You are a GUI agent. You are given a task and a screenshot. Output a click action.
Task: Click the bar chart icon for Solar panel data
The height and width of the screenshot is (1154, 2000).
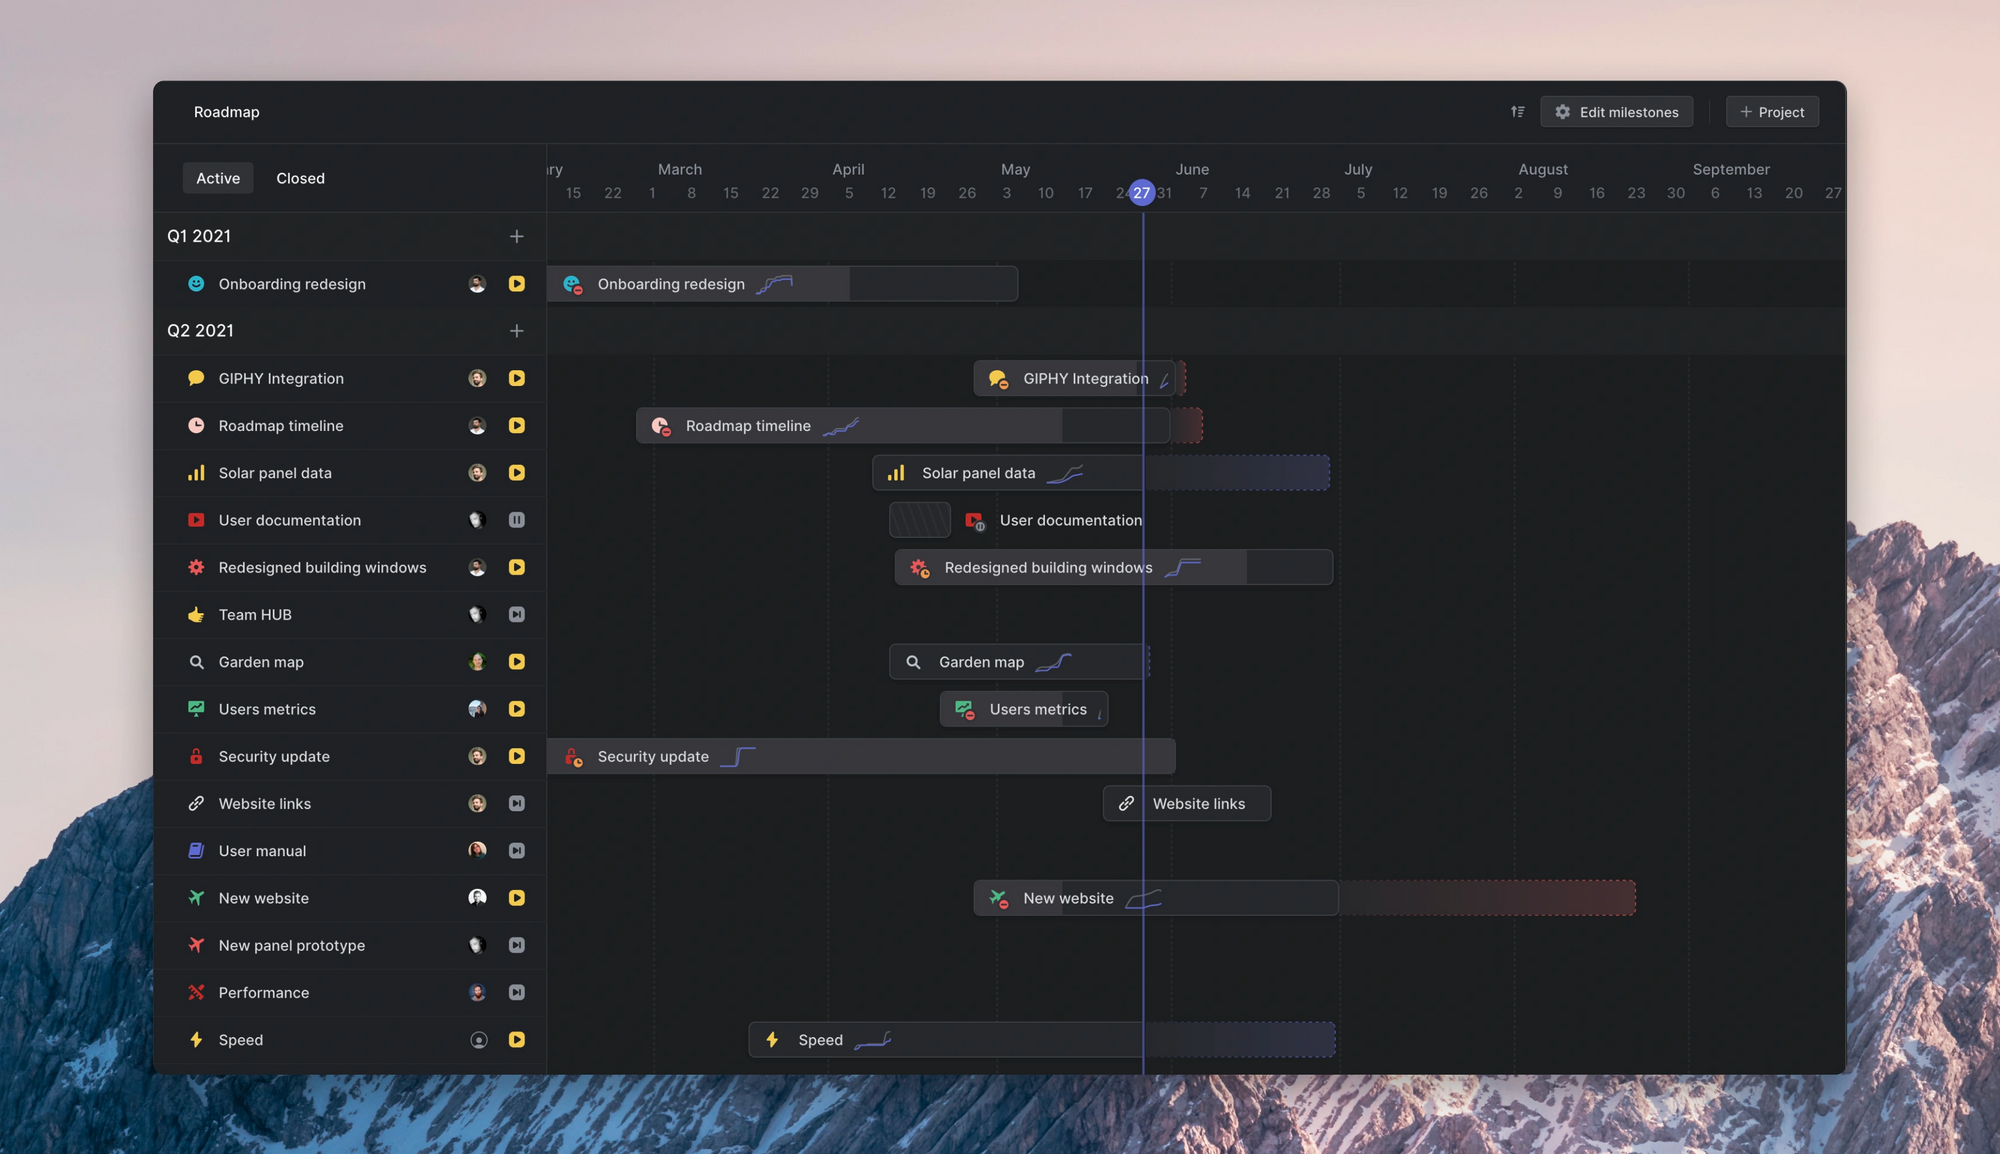(196, 473)
